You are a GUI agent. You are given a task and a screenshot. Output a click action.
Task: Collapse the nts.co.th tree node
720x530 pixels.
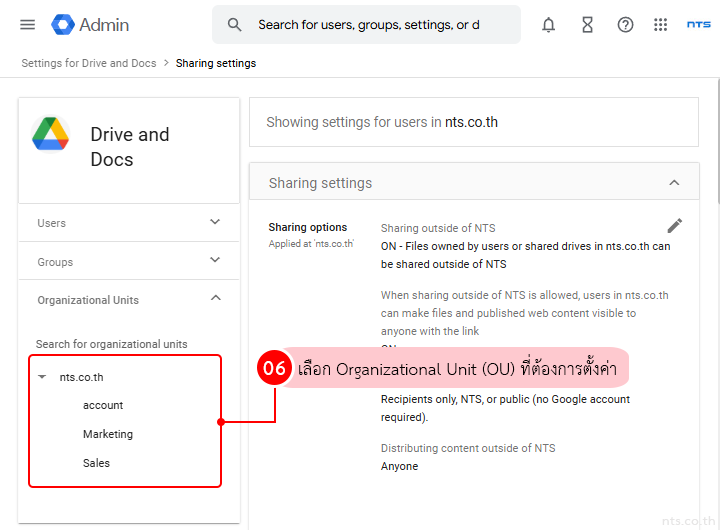click(x=42, y=377)
